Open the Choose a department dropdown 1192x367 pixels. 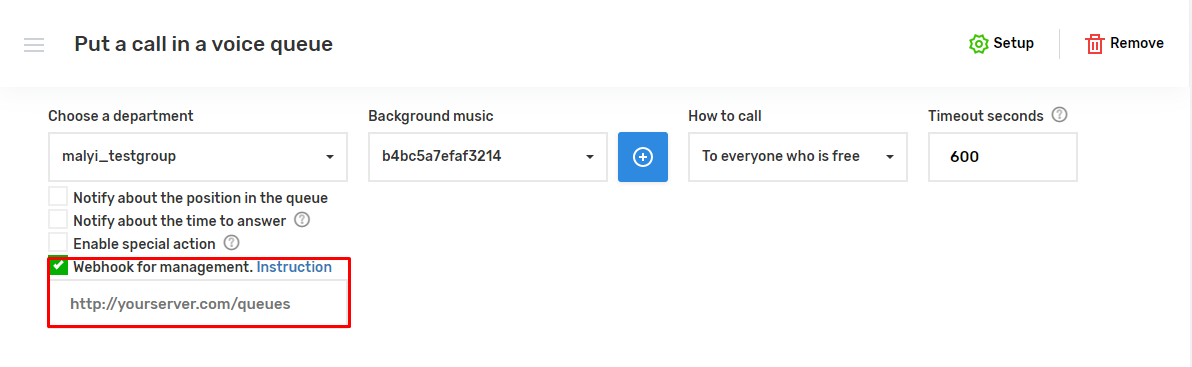(198, 157)
